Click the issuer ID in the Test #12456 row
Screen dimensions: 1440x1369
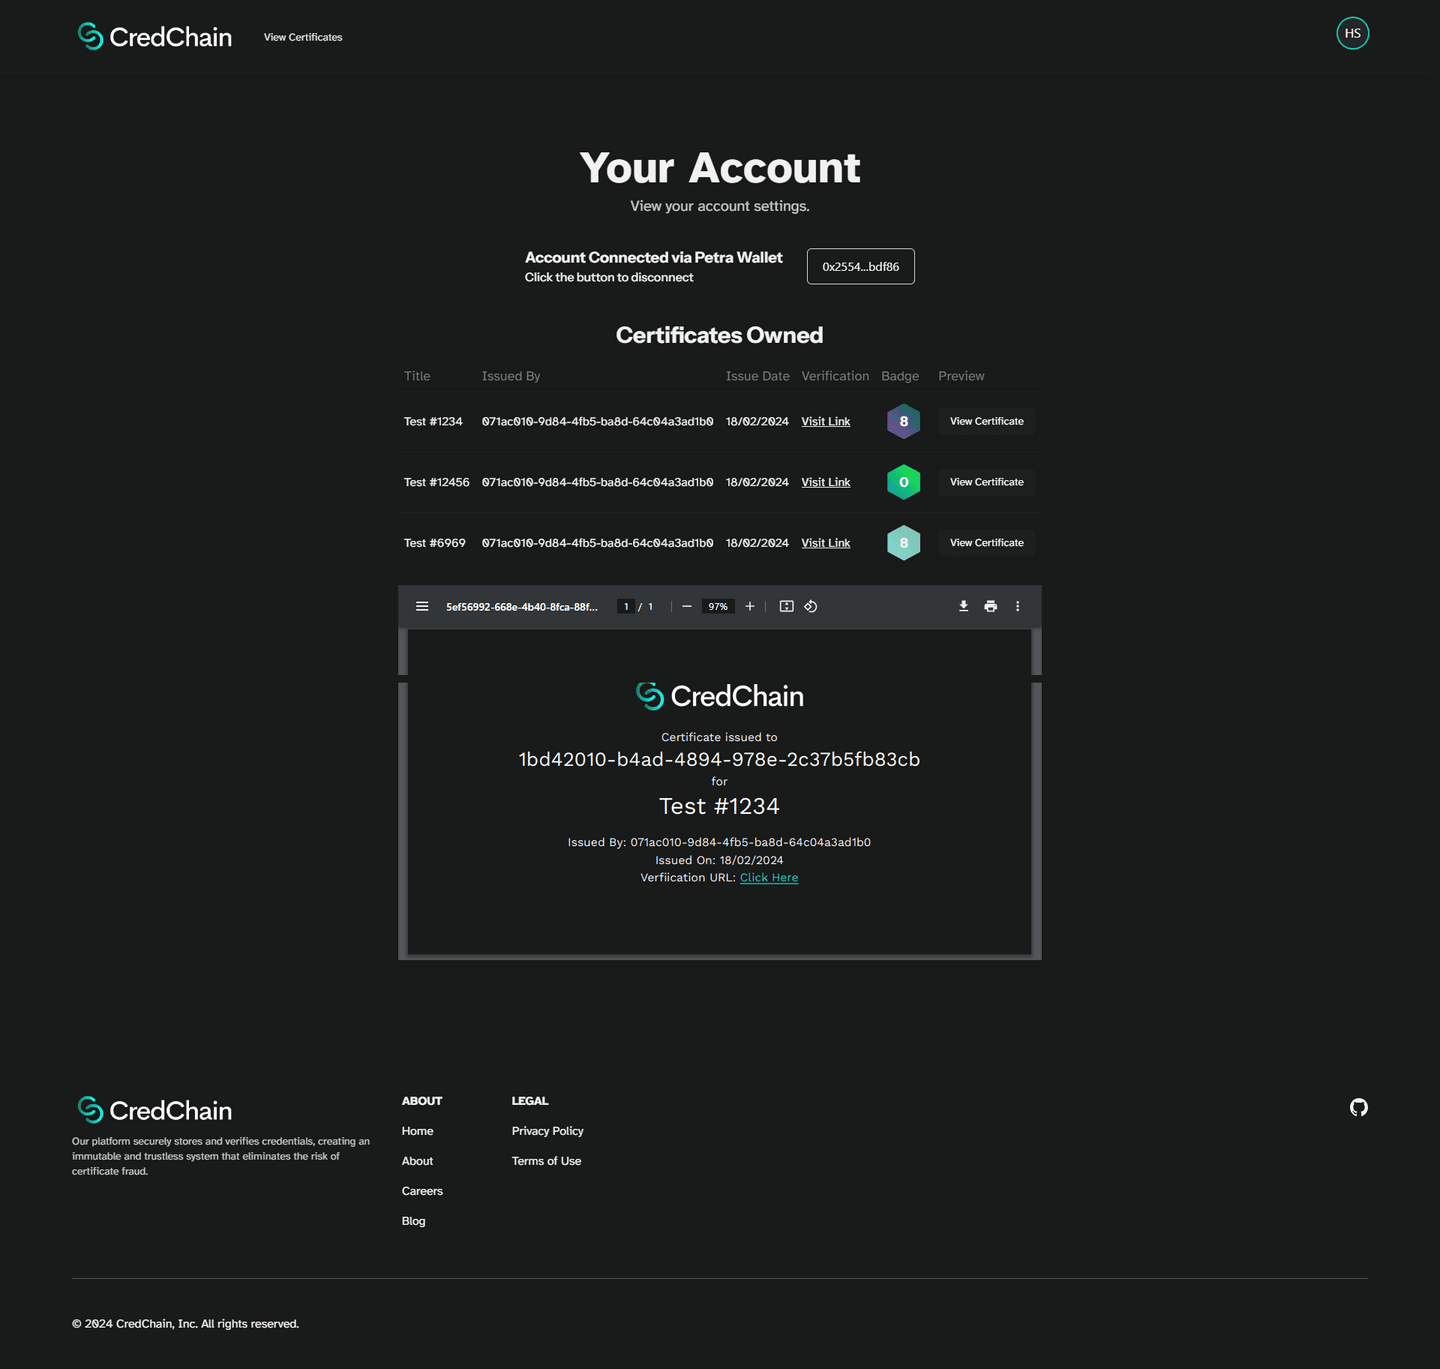point(598,482)
